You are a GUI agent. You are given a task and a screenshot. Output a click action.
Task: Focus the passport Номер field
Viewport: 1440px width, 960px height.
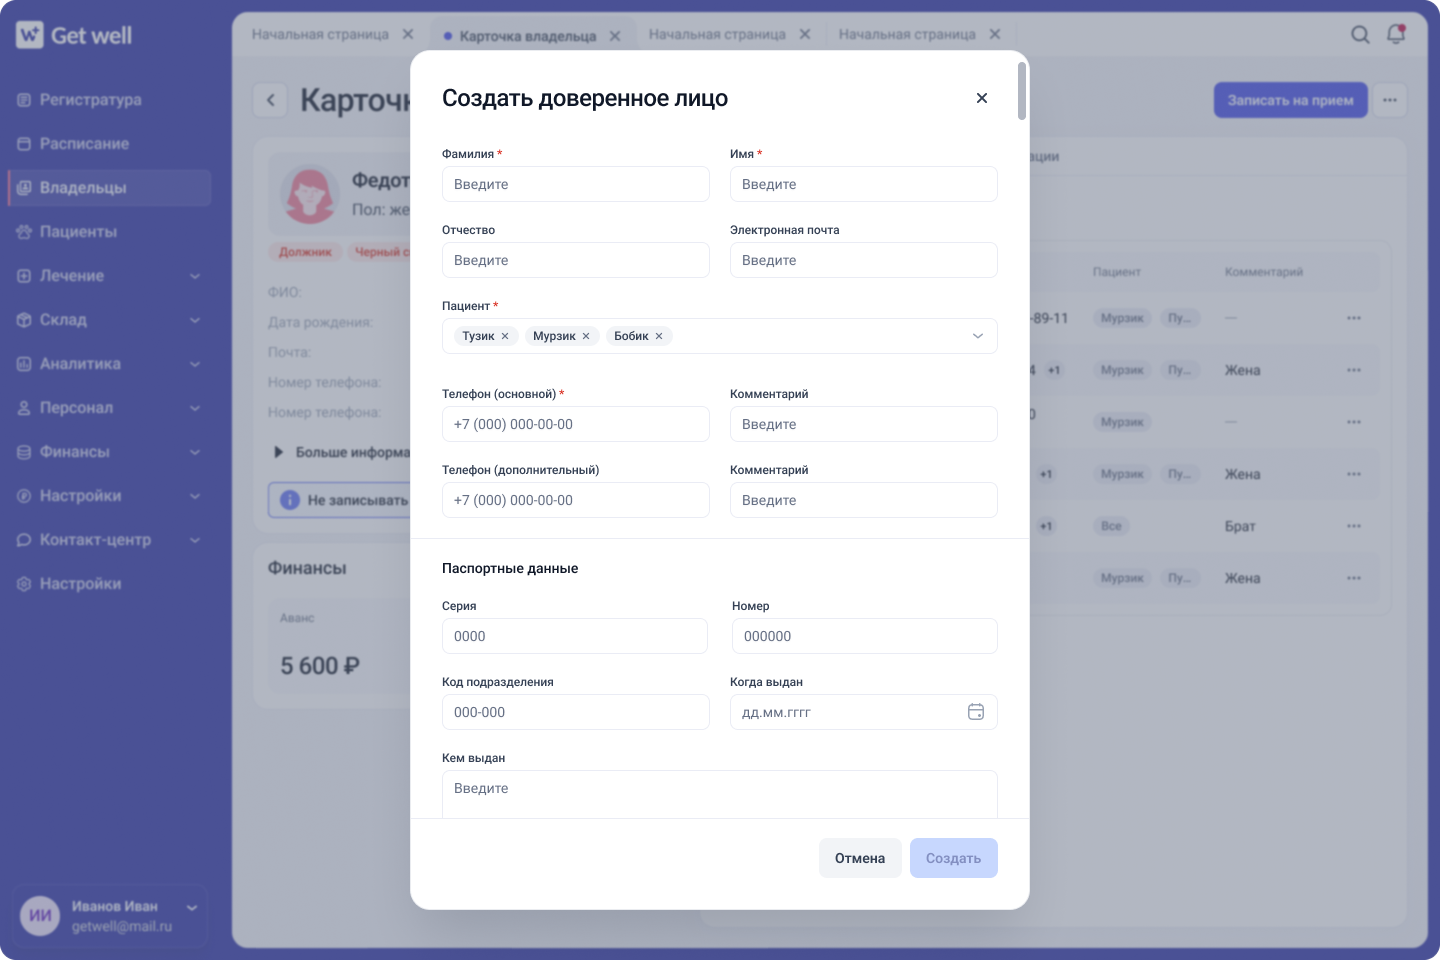click(865, 636)
